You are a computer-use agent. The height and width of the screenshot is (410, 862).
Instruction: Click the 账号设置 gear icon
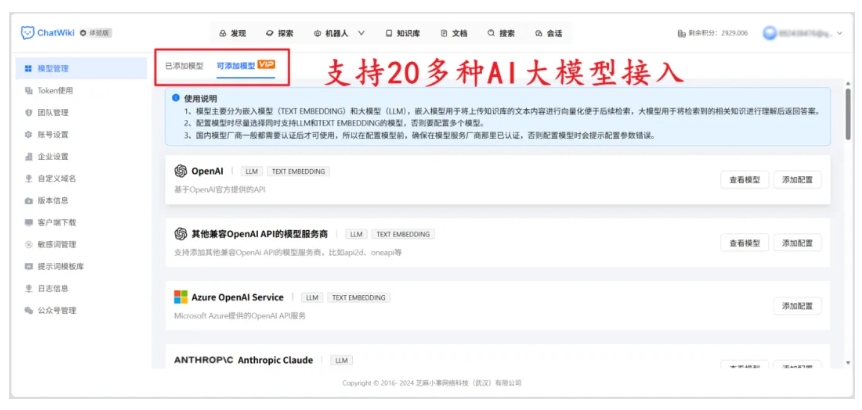click(x=29, y=135)
